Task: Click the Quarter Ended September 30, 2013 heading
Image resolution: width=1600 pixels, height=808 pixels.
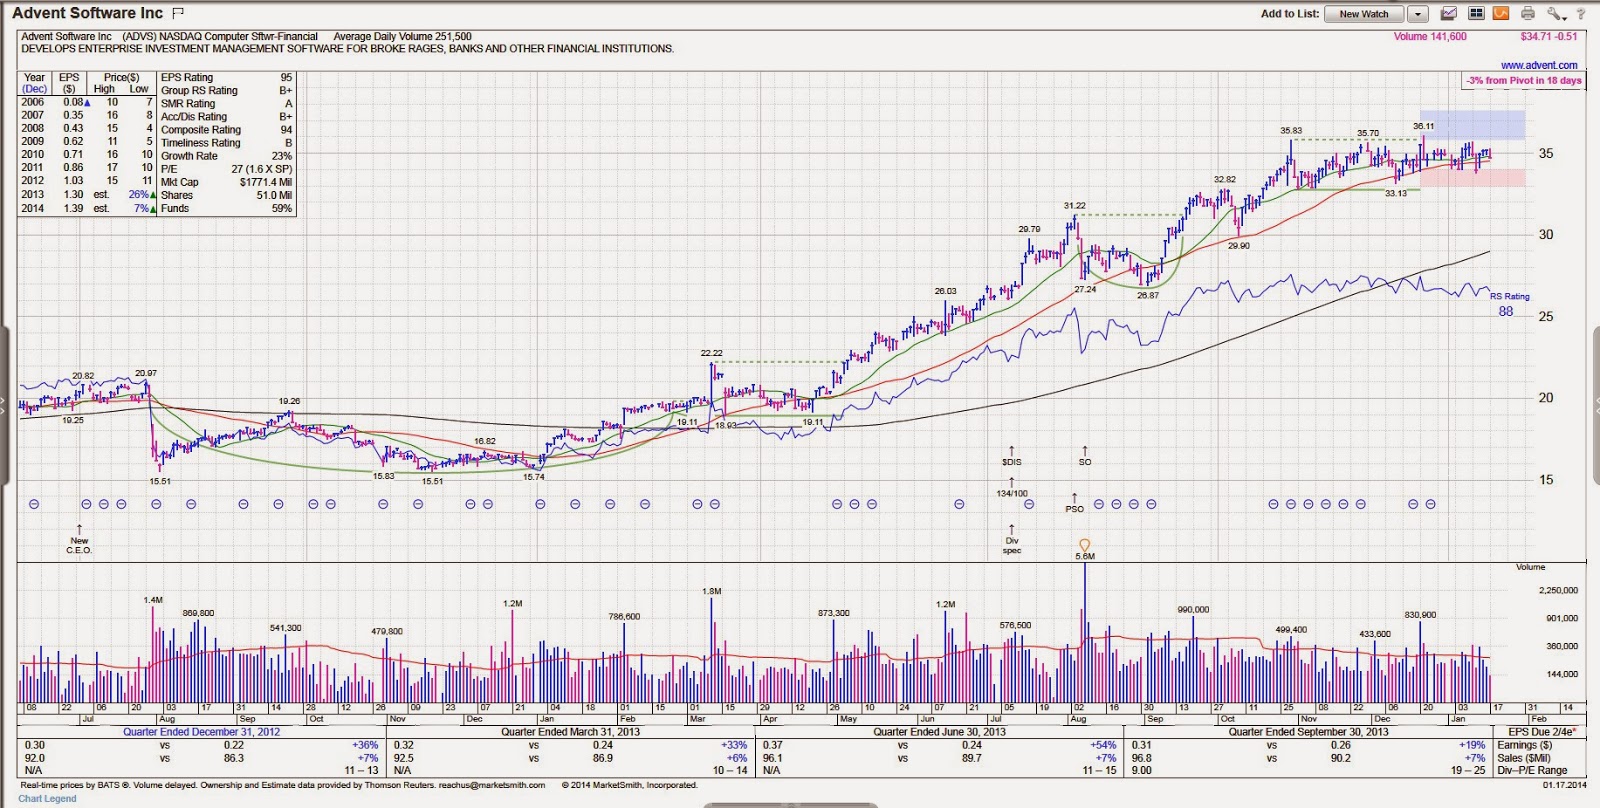Action: [1308, 732]
